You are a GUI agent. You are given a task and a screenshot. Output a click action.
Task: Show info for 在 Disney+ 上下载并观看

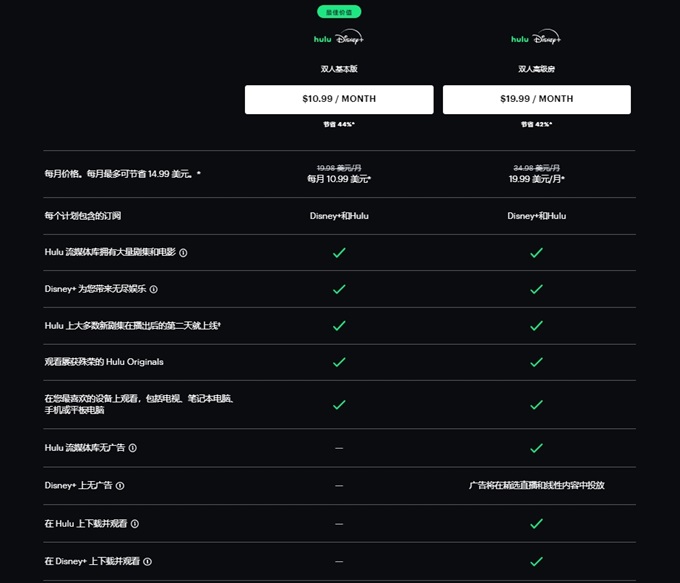[x=148, y=562]
